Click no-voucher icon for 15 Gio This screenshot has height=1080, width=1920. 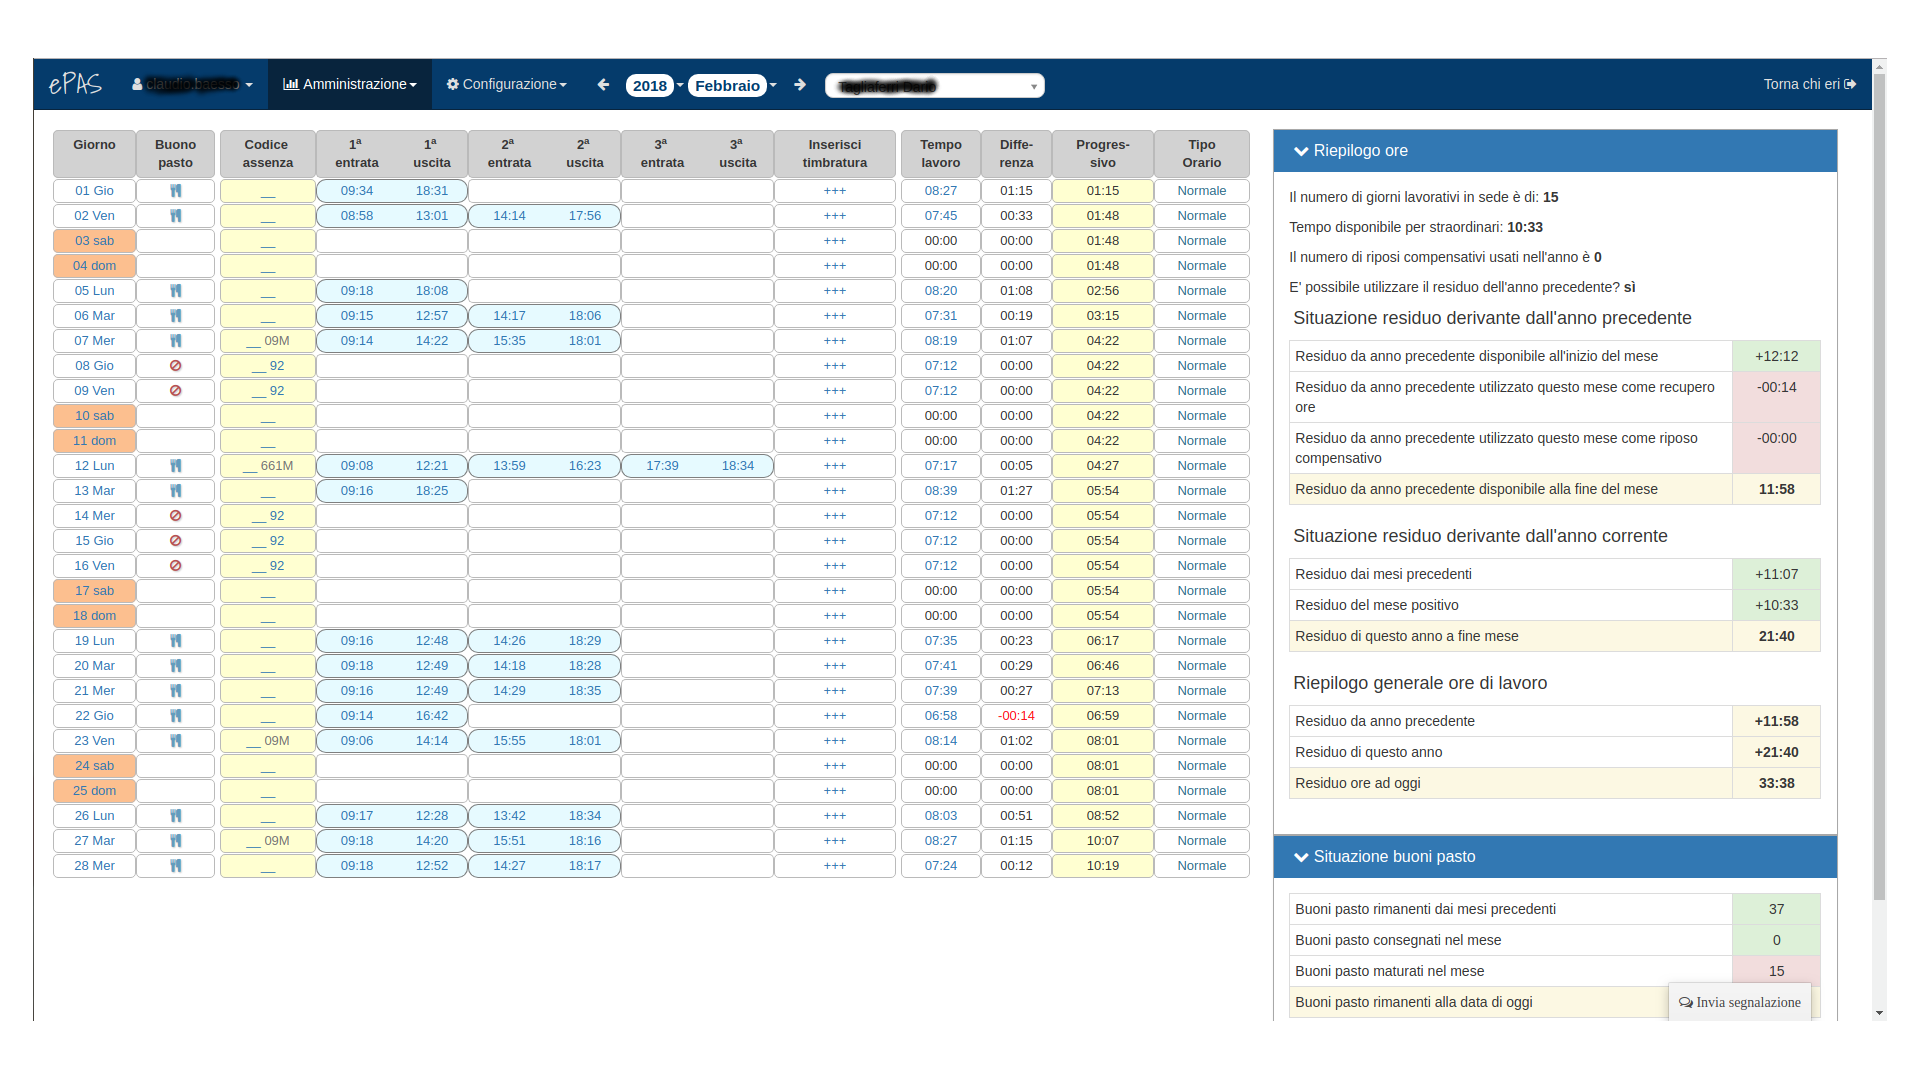pos(175,541)
